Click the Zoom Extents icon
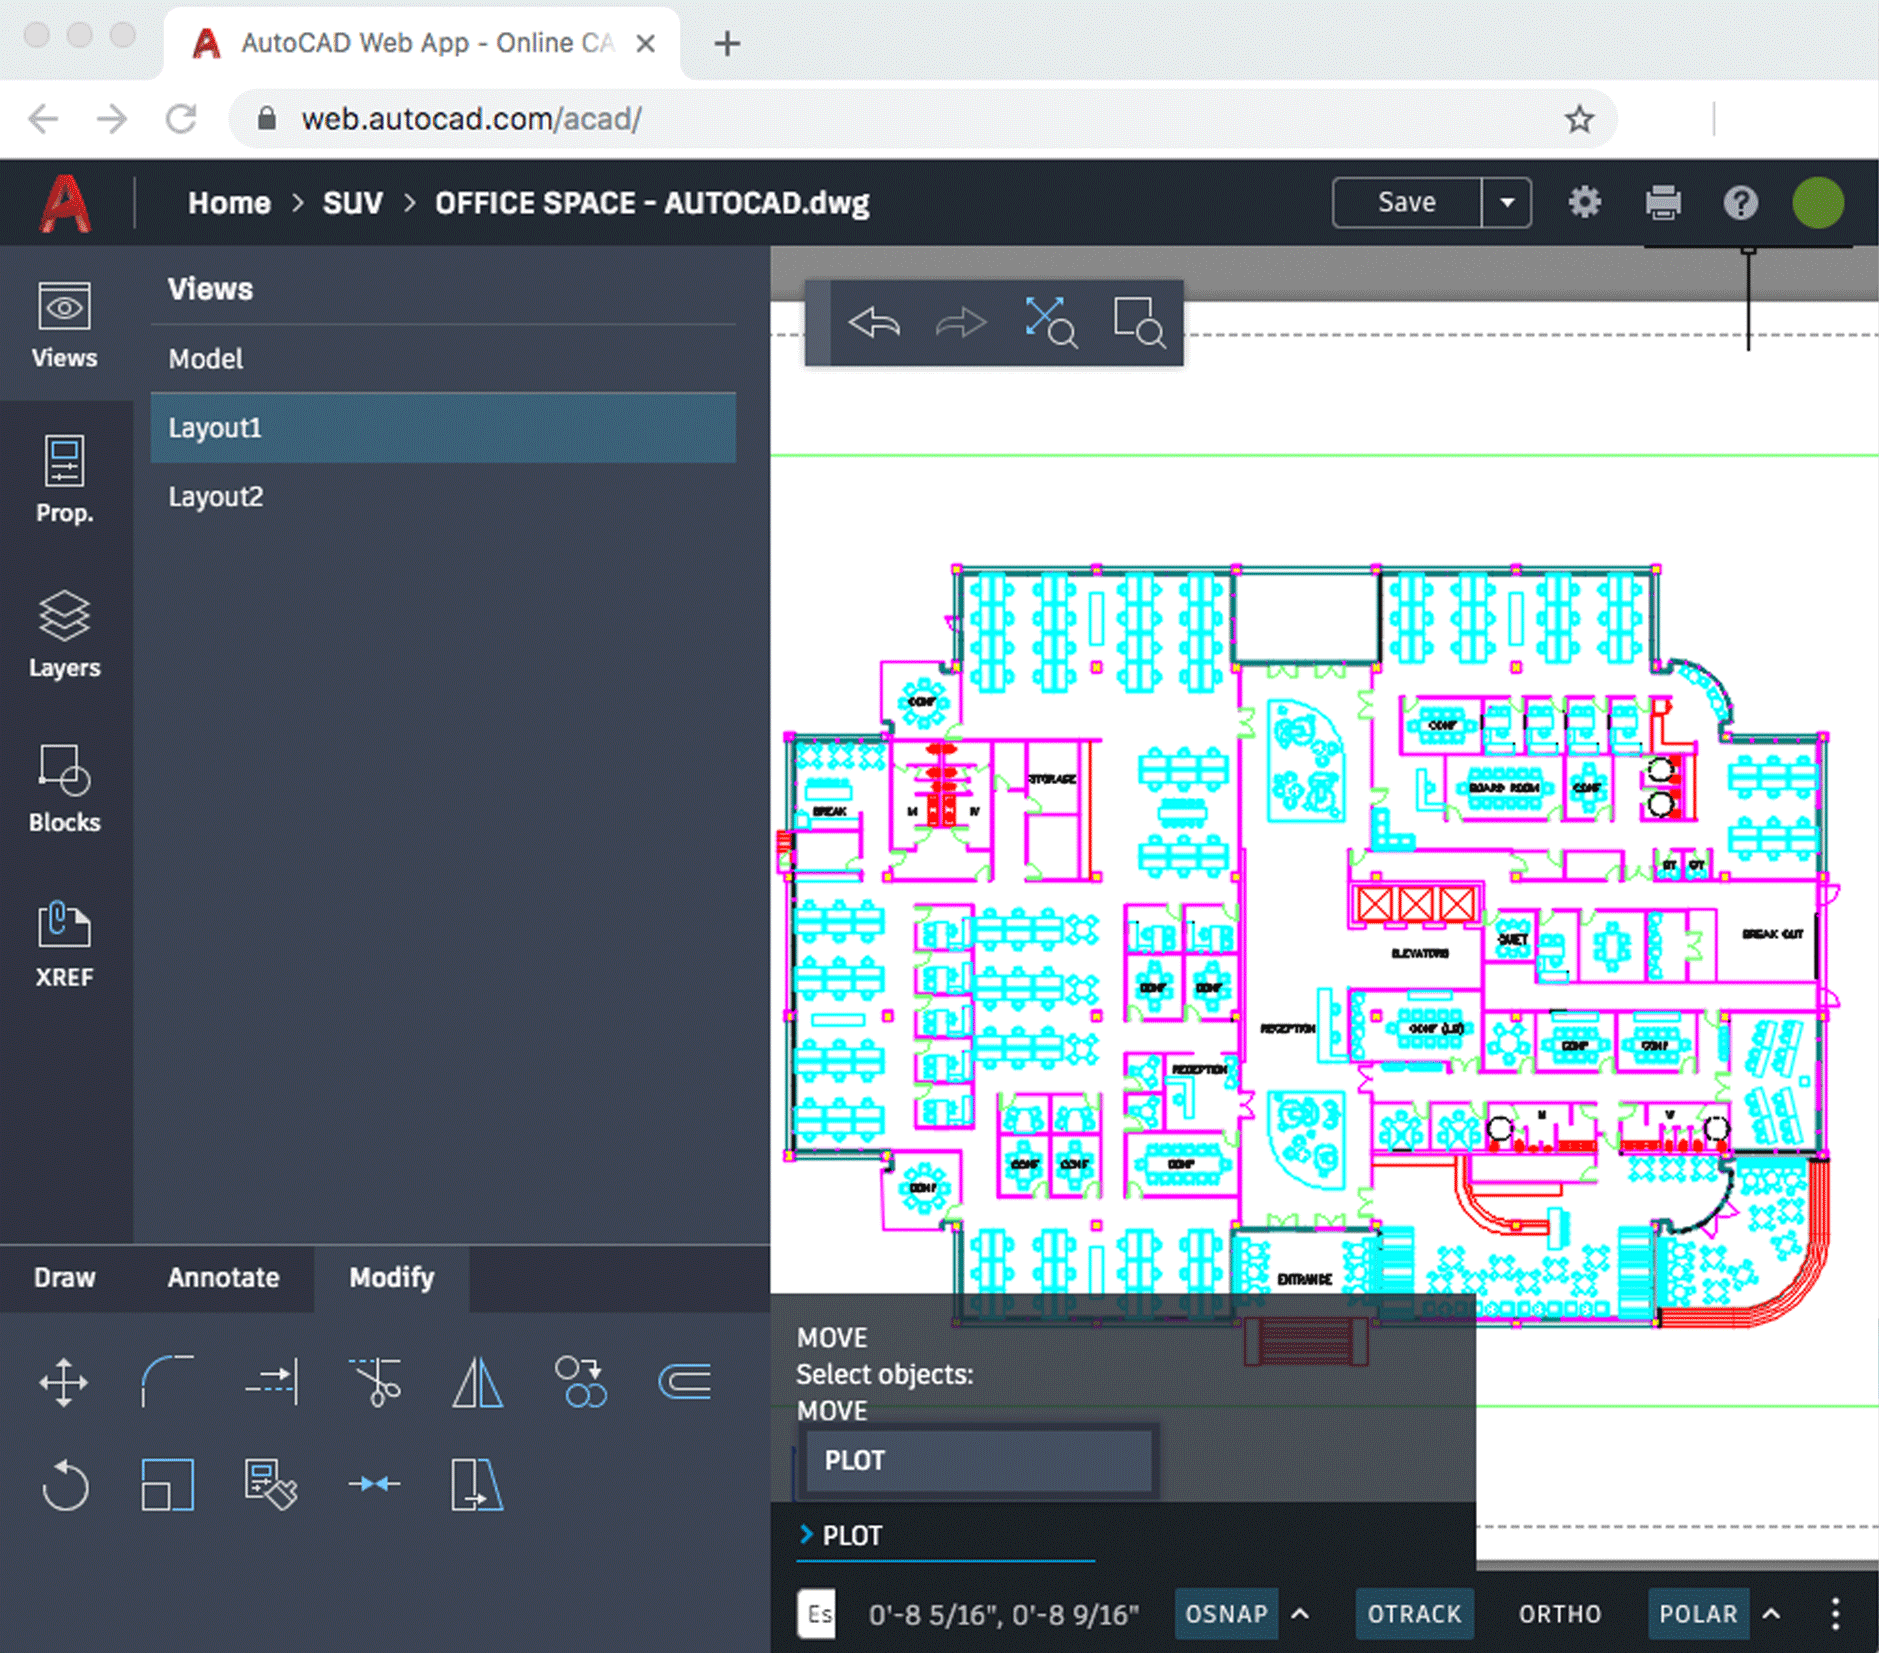 pyautogui.click(x=1050, y=323)
